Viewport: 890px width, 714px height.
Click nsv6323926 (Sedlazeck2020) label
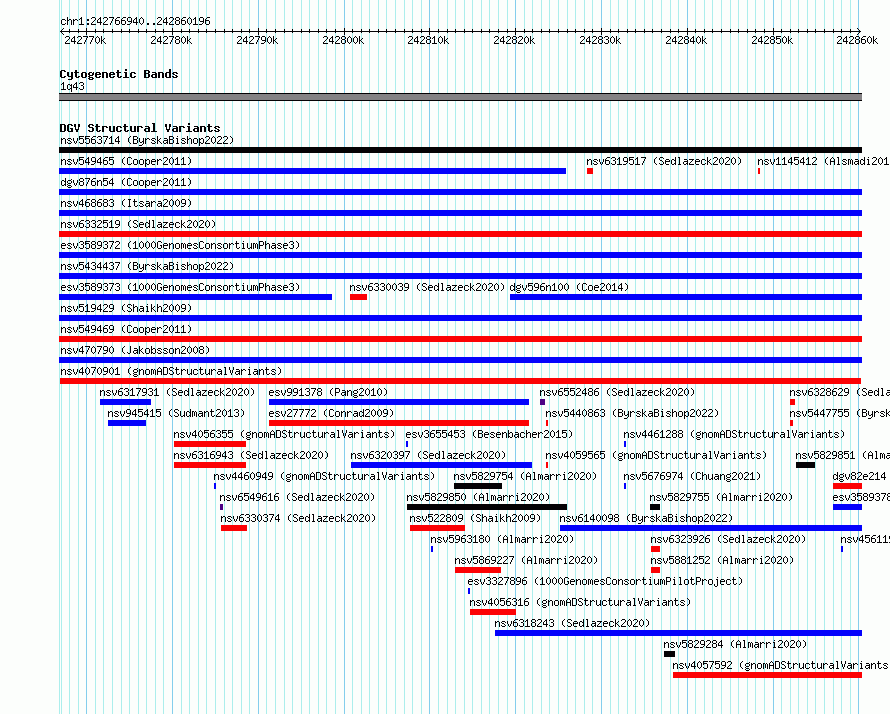(728, 539)
